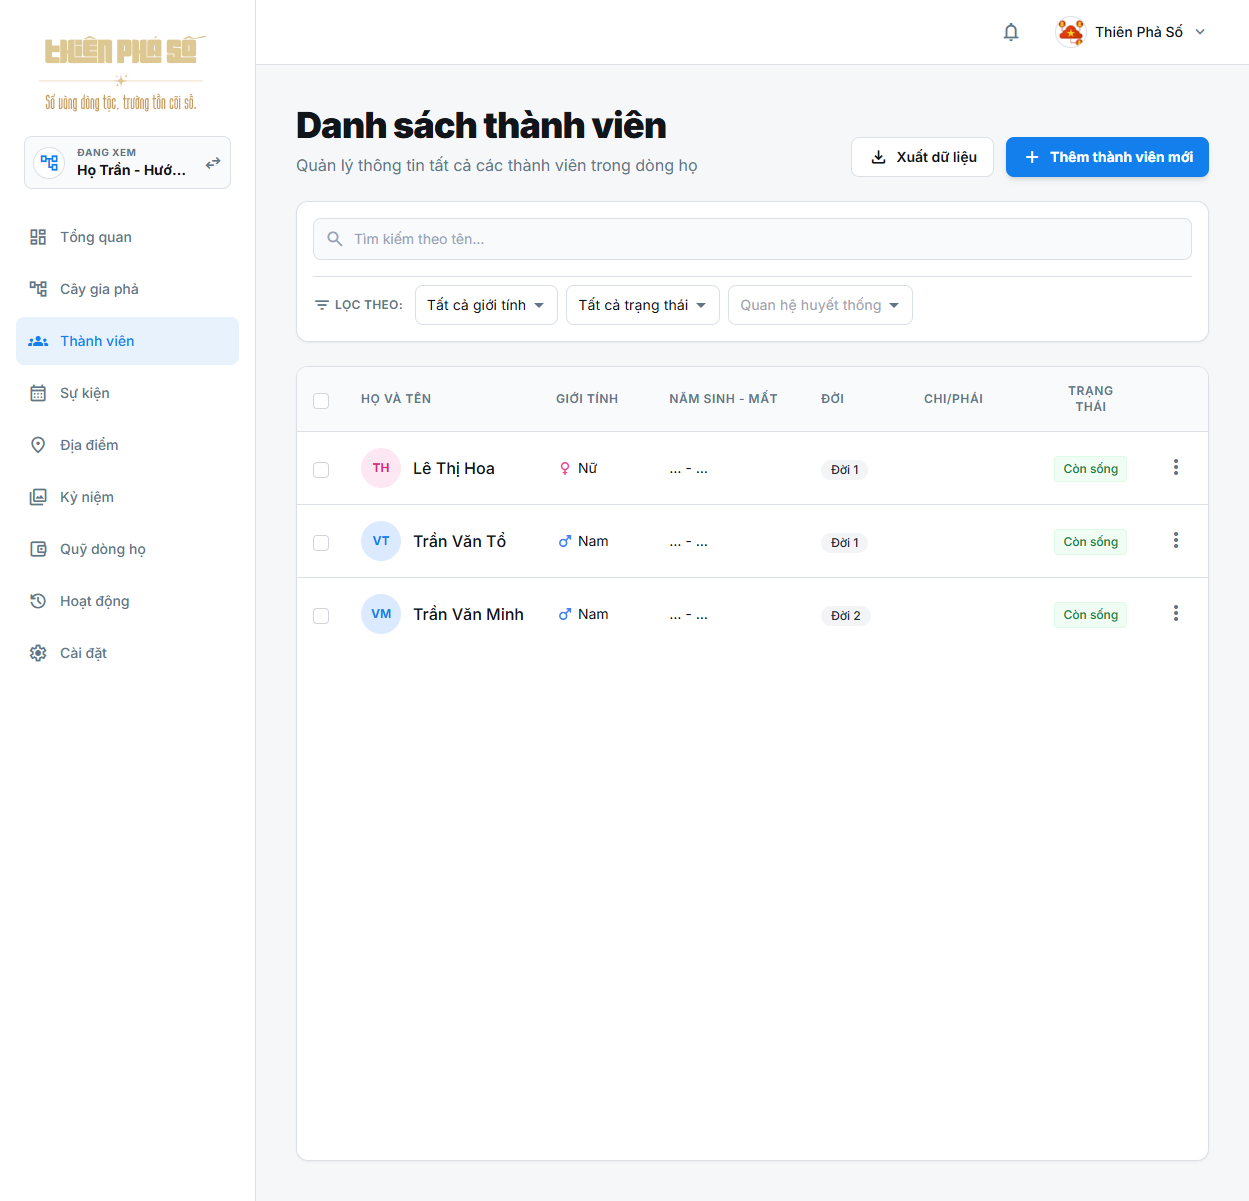Click the Năm sinh - Mất column header
This screenshot has width=1249, height=1201.
pos(723,399)
